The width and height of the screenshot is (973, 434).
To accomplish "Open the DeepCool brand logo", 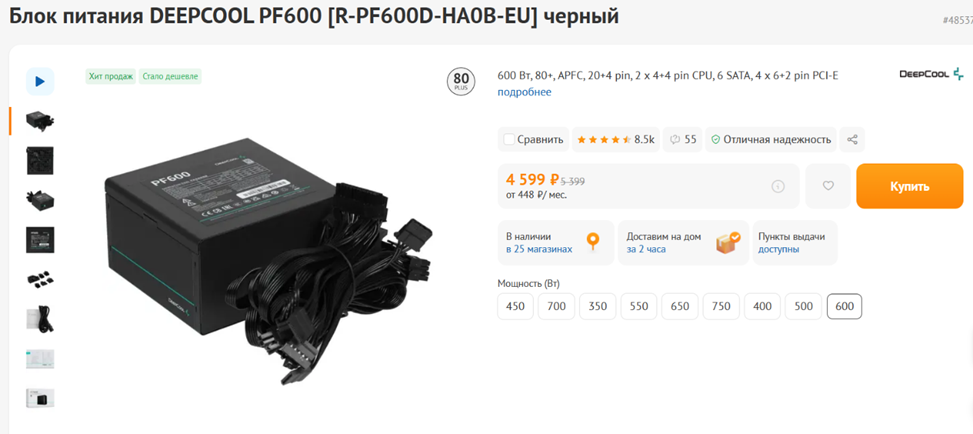I will pyautogui.click(x=931, y=74).
